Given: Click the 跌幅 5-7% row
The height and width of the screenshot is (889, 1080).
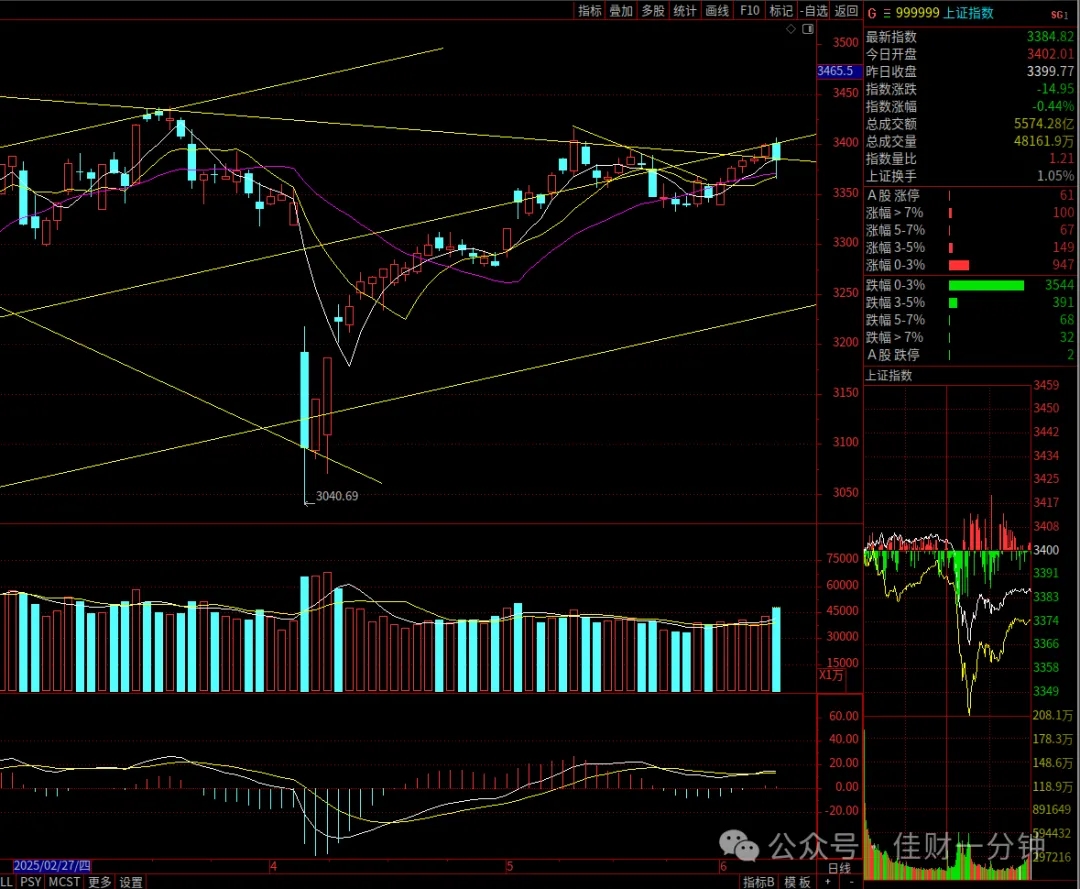Looking at the screenshot, I should (970, 320).
